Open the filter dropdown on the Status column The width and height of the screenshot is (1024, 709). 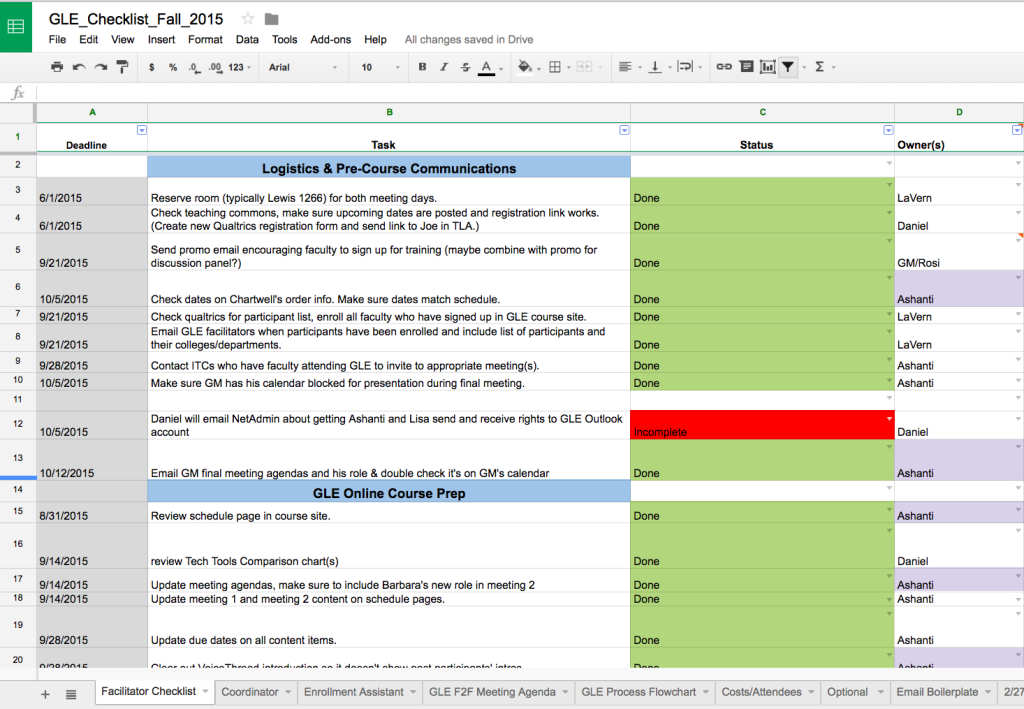[x=888, y=130]
